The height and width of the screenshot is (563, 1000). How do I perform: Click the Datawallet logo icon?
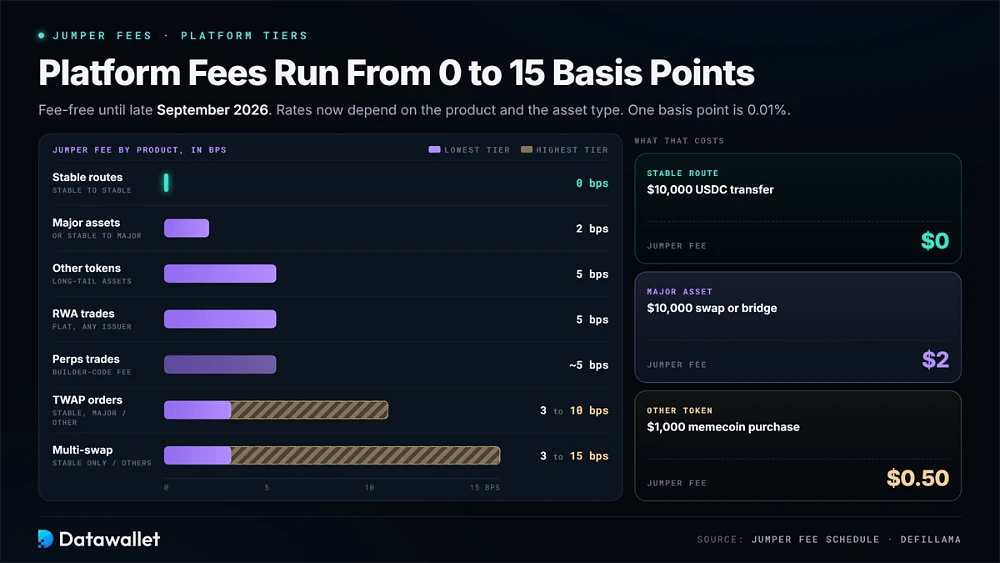pos(45,539)
